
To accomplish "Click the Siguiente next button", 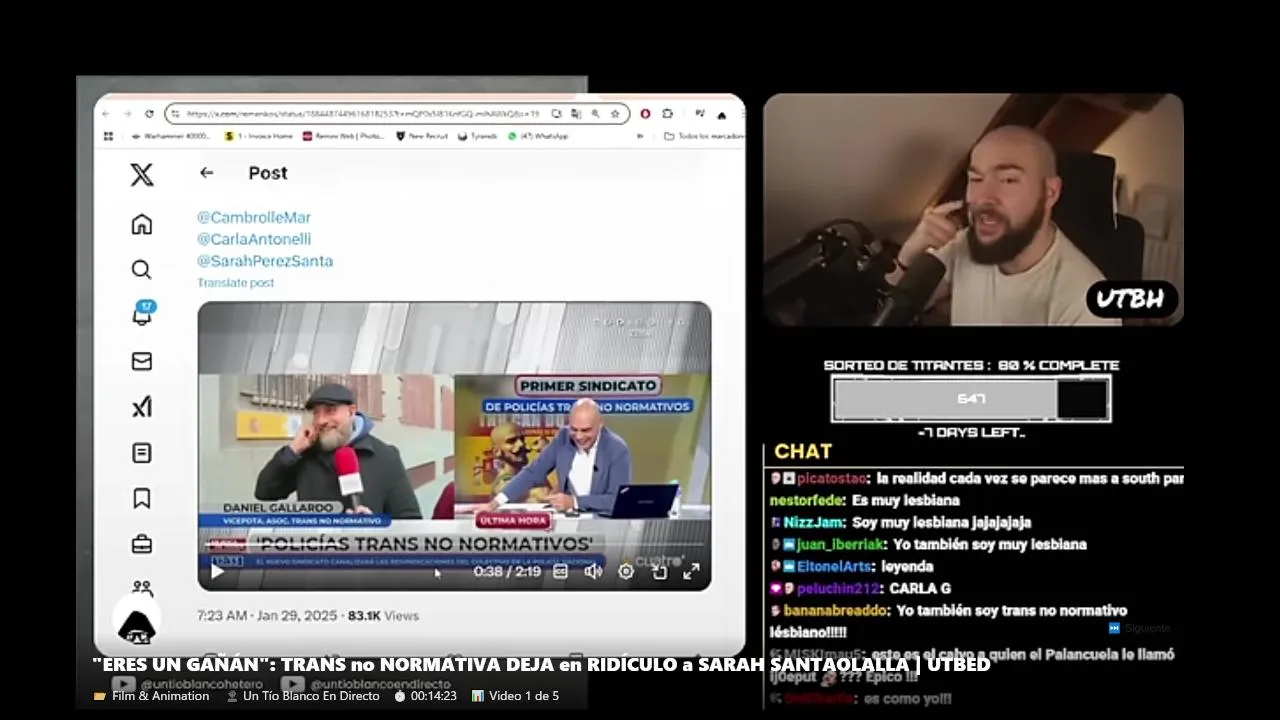I will point(1140,628).
